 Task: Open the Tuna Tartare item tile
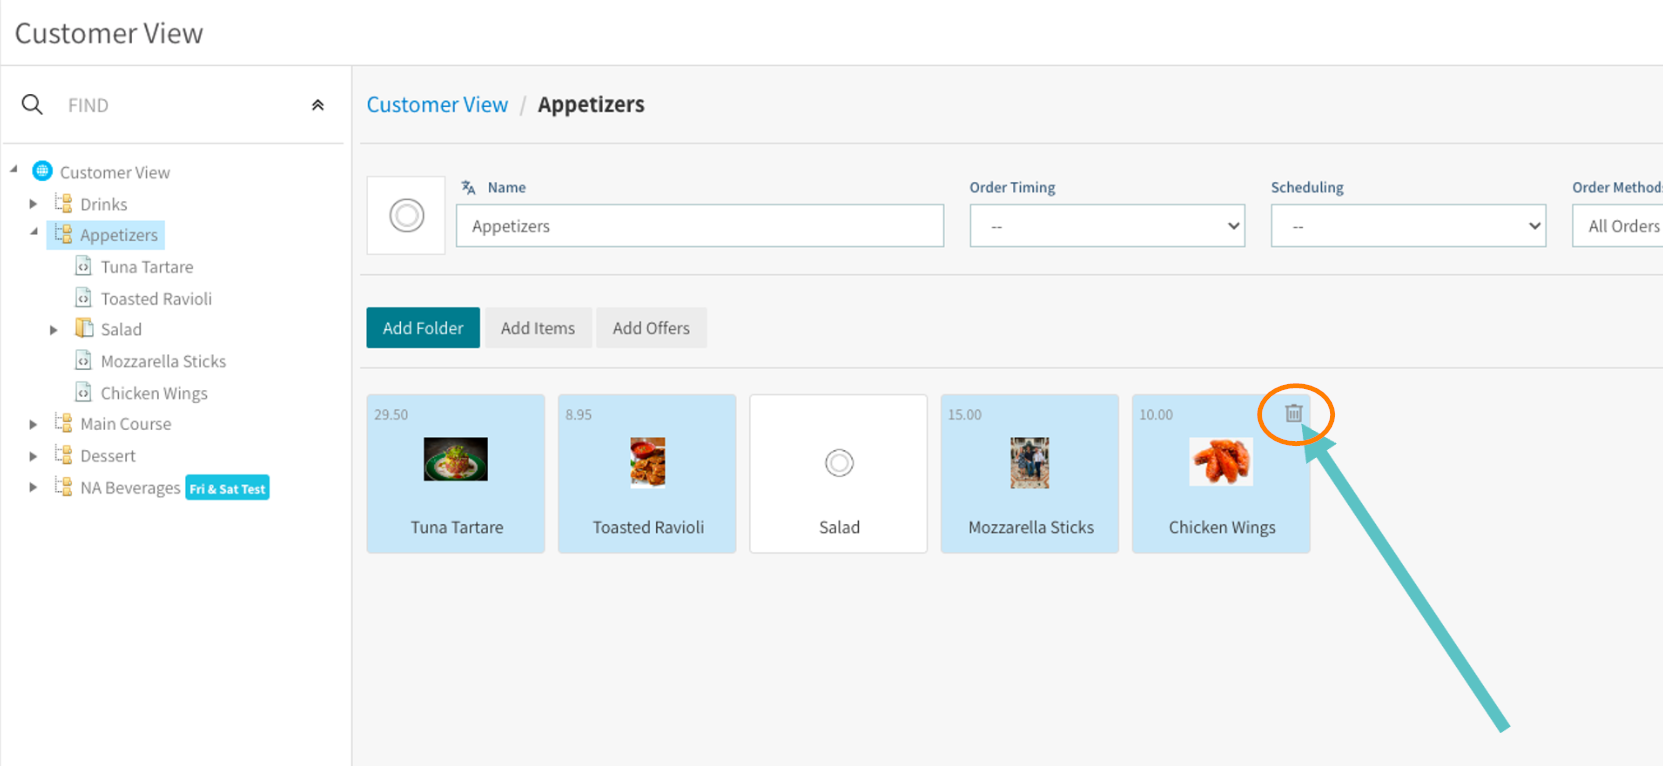[456, 474]
